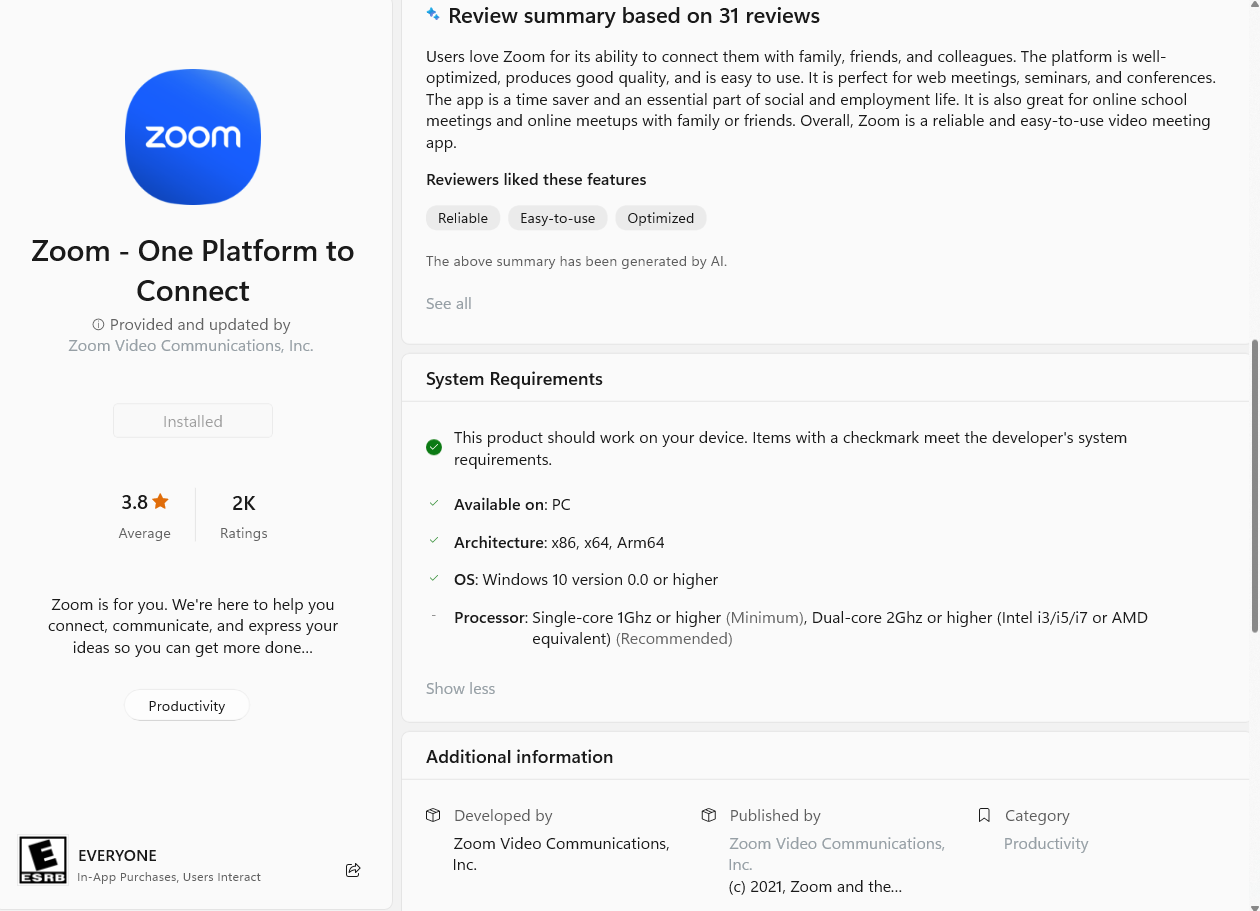Open the Productivity category tag
This screenshot has width=1260, height=911.
pyautogui.click(x=187, y=706)
